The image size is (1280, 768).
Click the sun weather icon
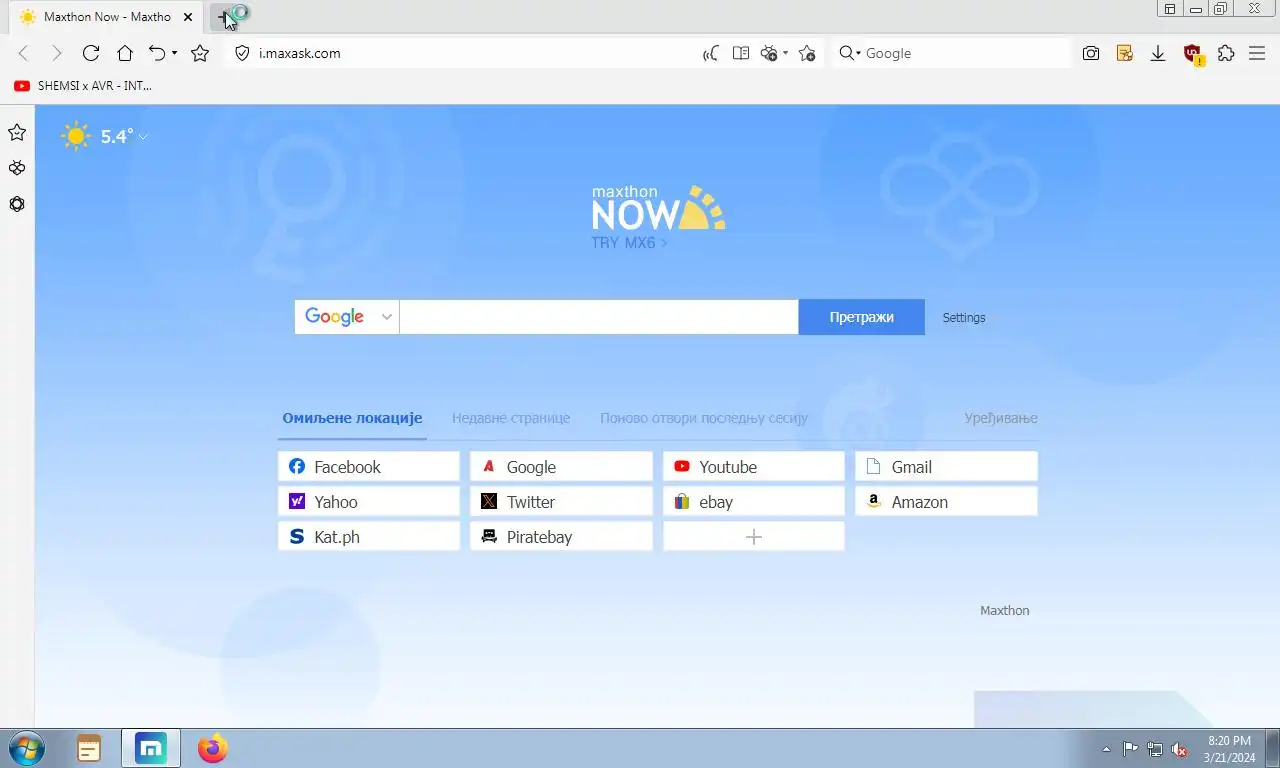click(76, 136)
